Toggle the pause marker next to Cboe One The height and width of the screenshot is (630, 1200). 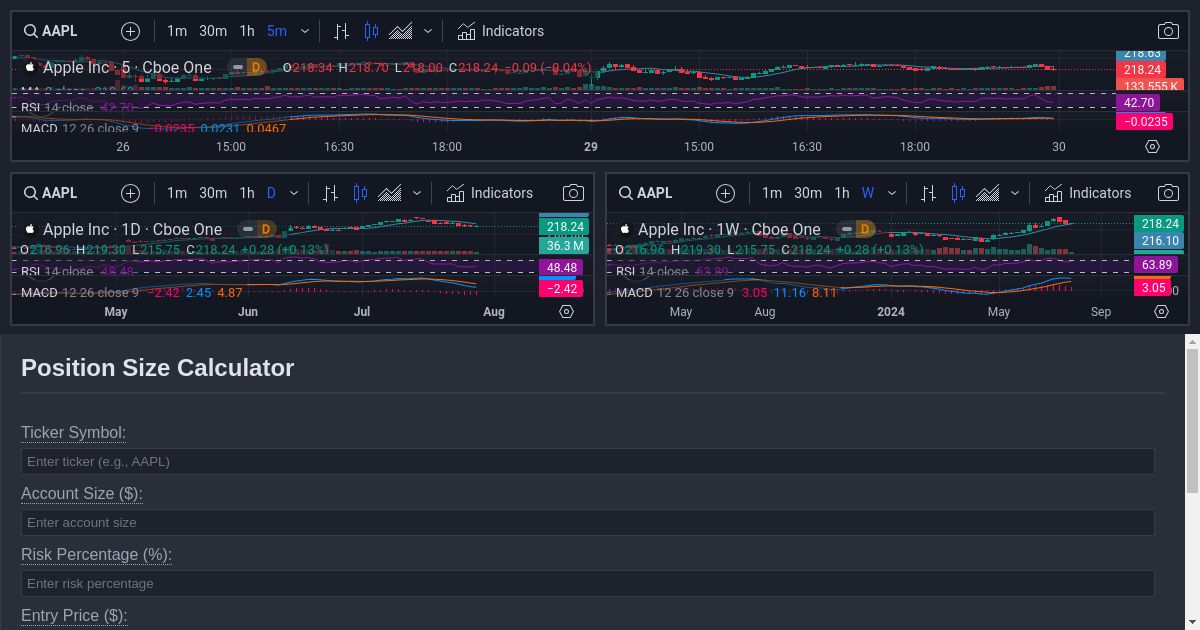click(x=237, y=67)
